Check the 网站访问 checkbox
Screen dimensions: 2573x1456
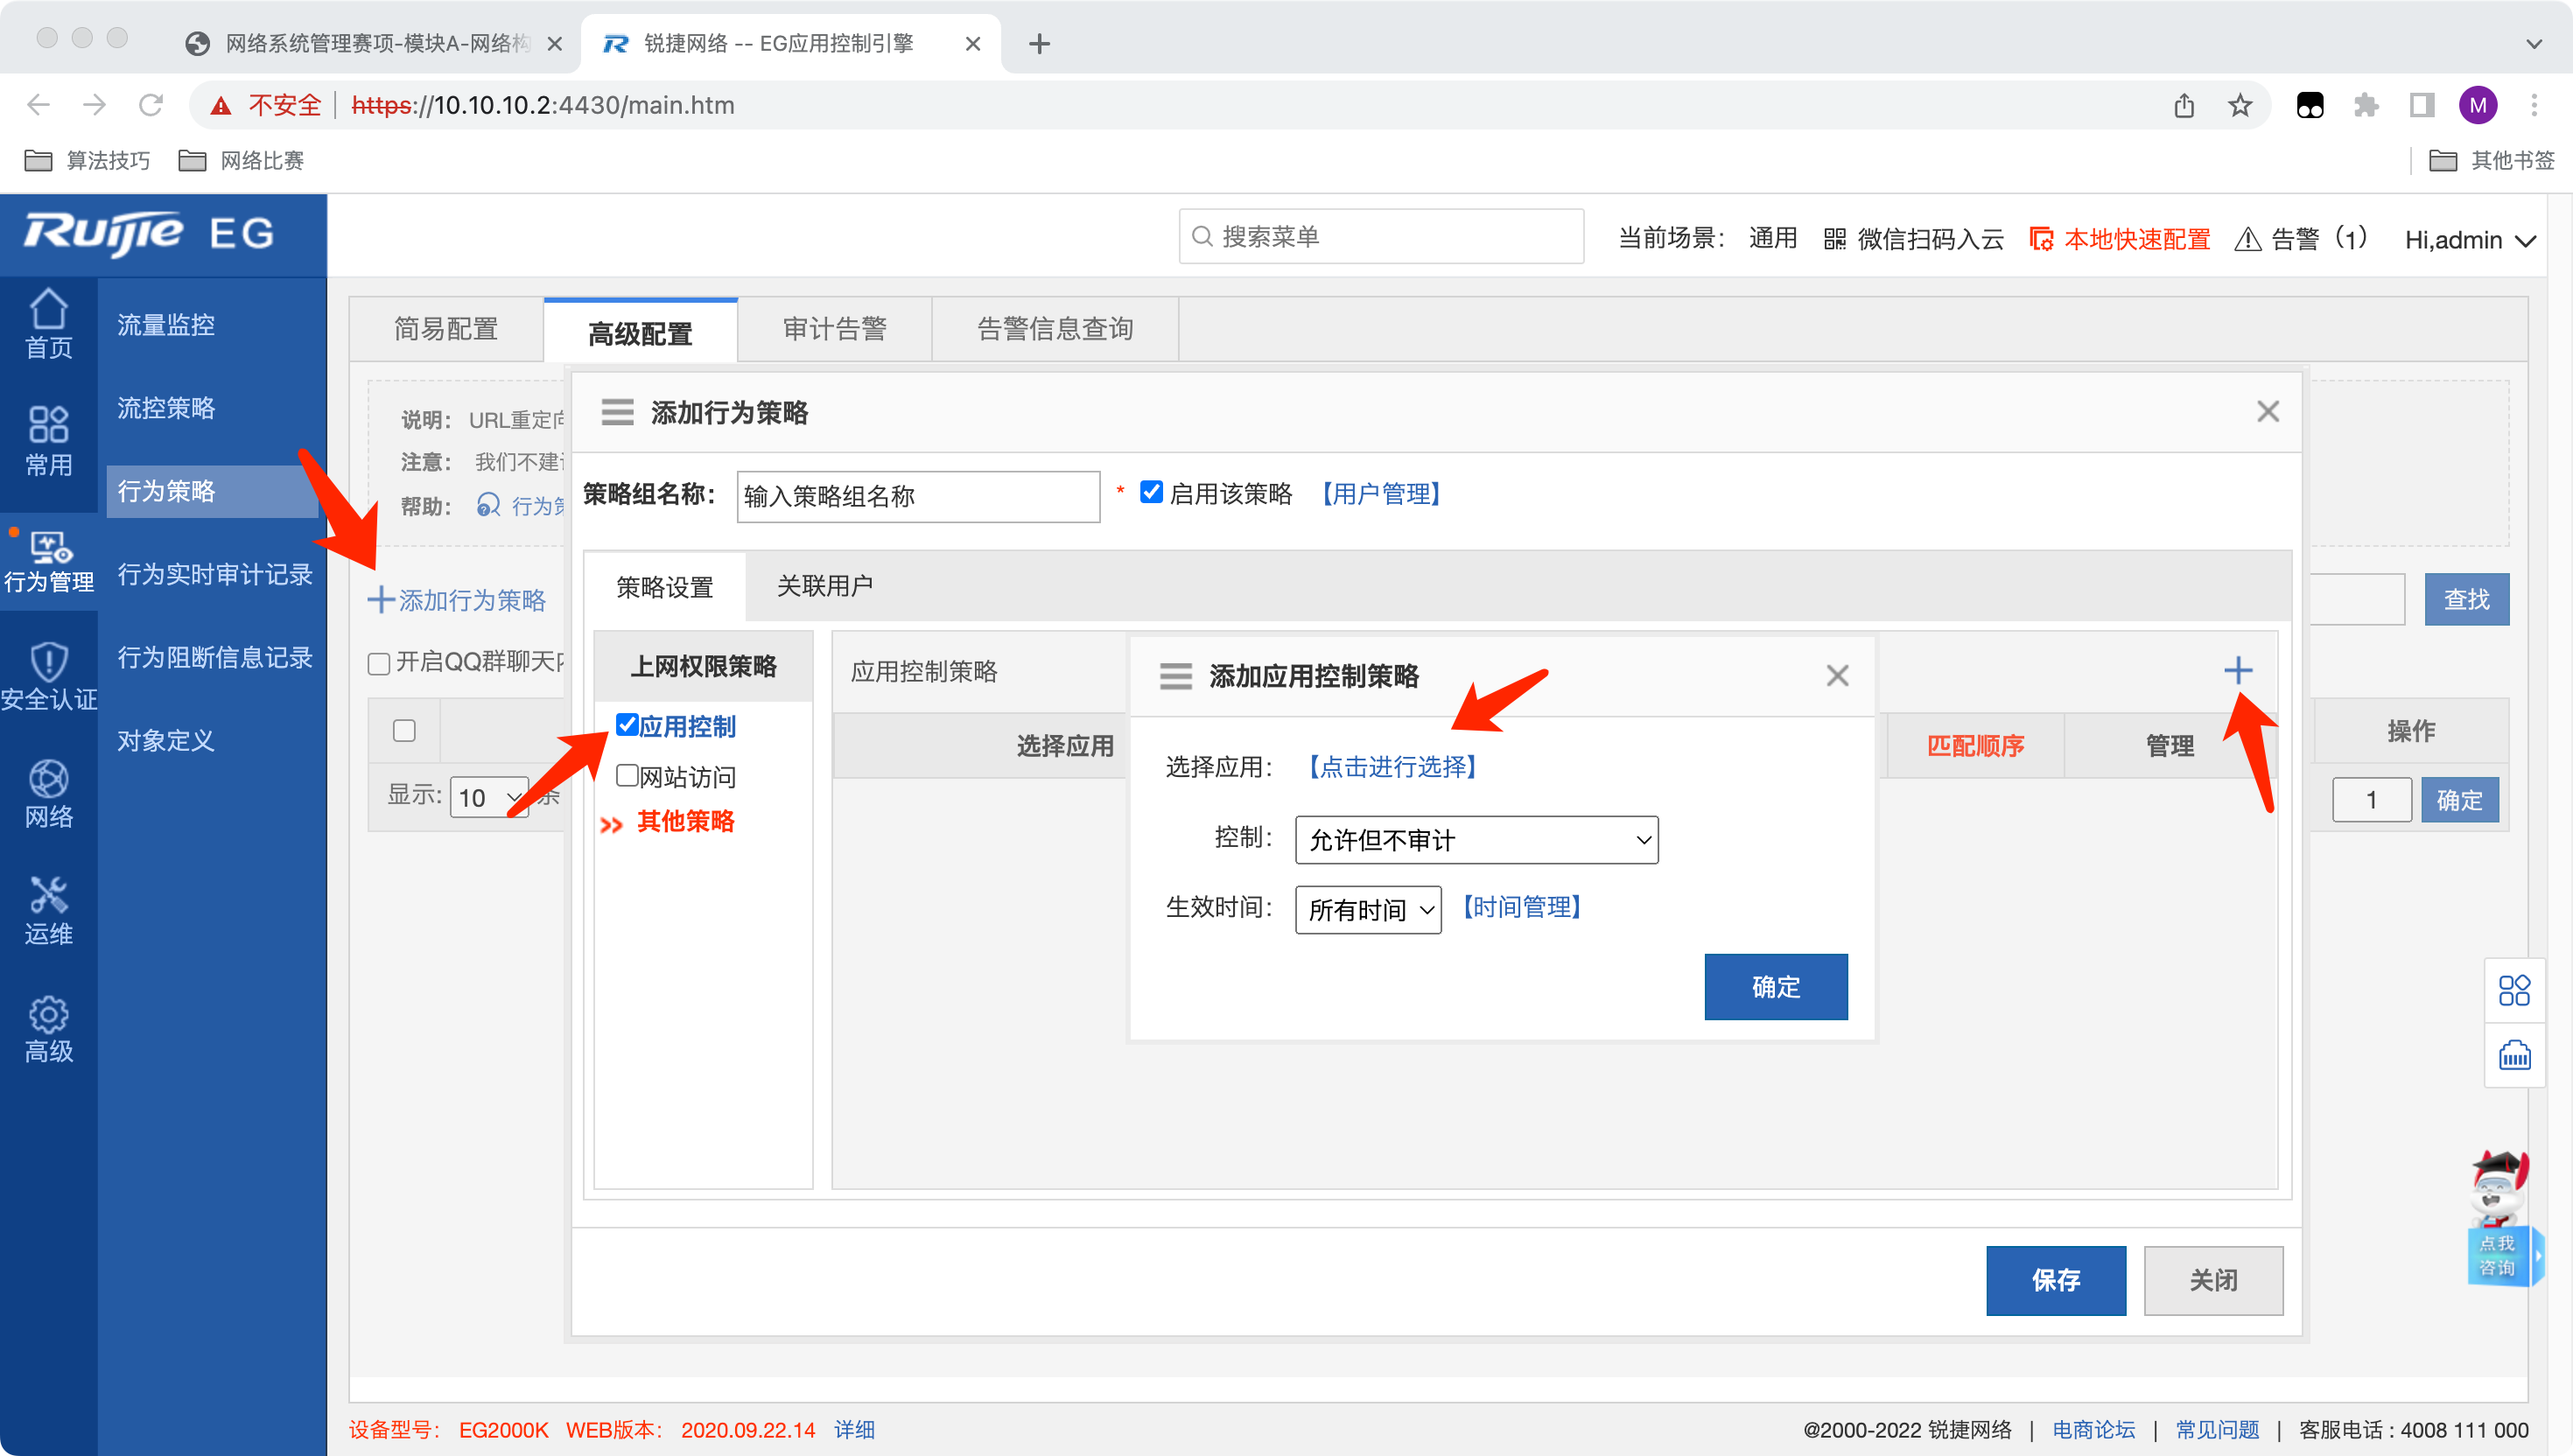click(627, 775)
